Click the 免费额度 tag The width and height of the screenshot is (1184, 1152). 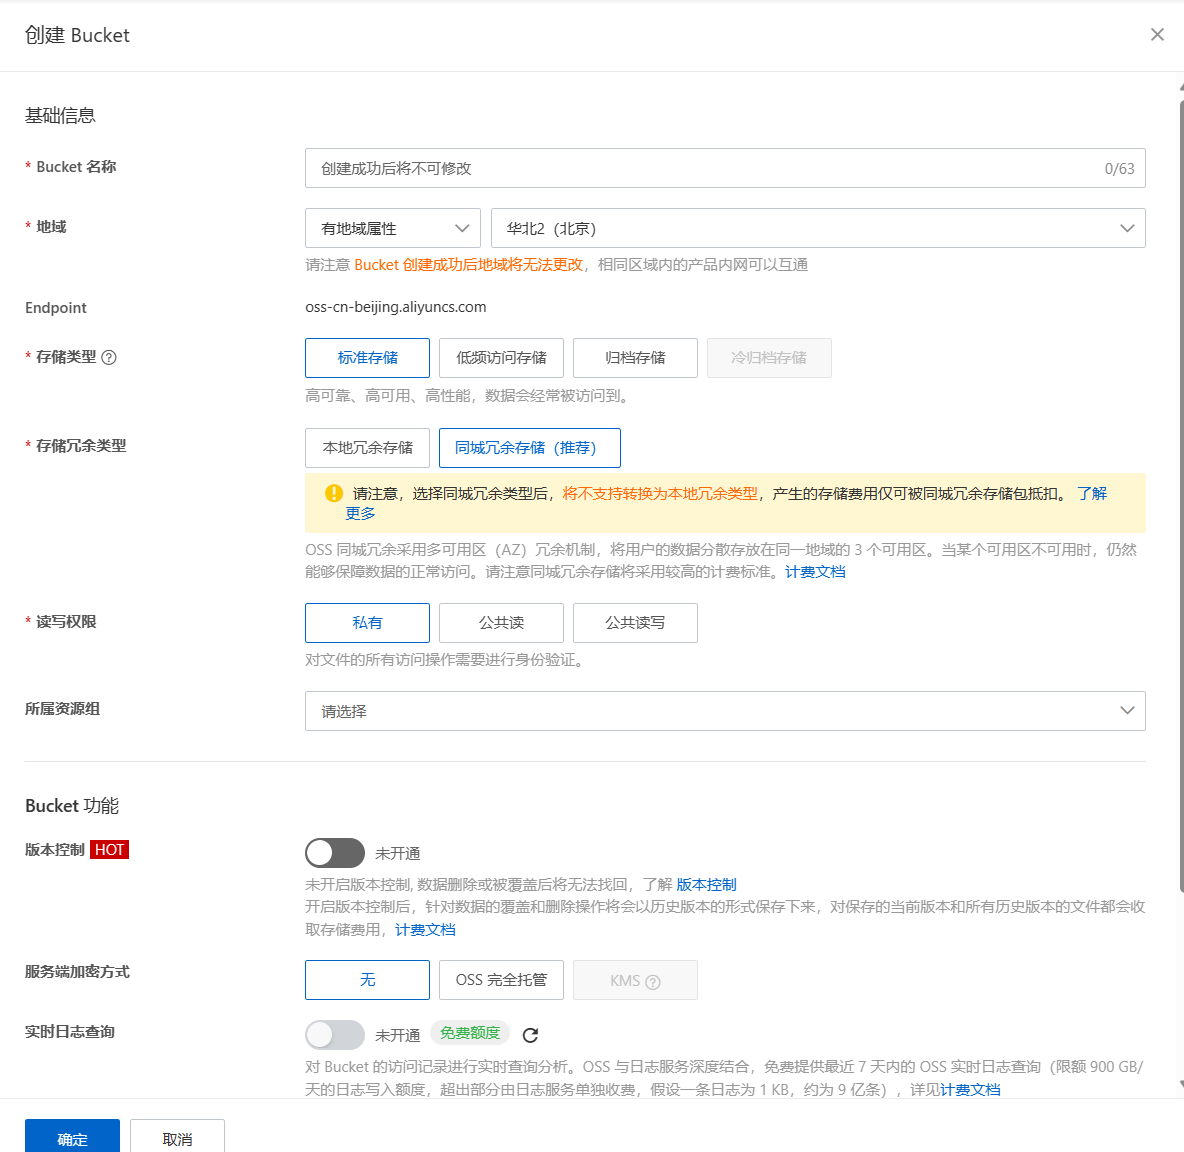click(470, 1033)
